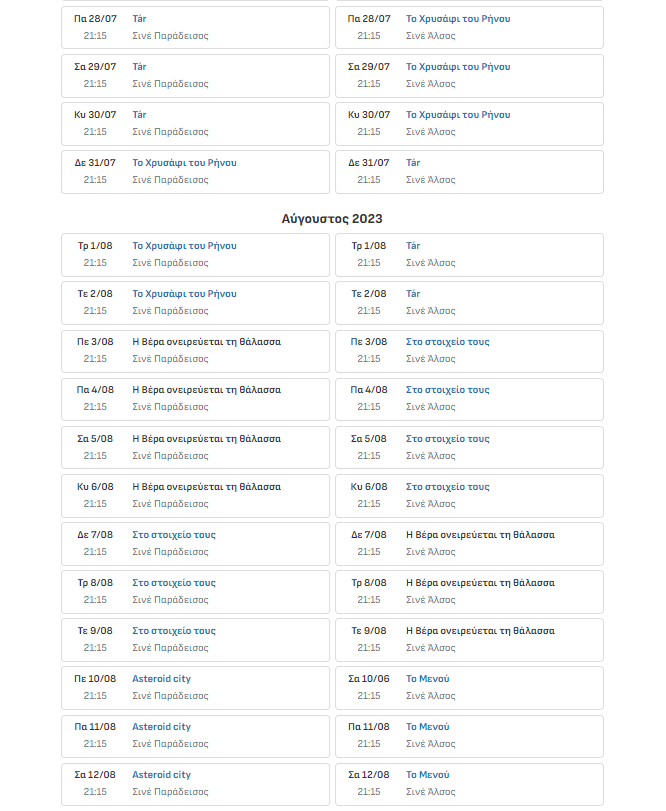Click Η Βέρα ονειρεύεται τη θάλασσα on Πε 3/08
Viewport: 666px width, 811px height.
click(x=206, y=342)
